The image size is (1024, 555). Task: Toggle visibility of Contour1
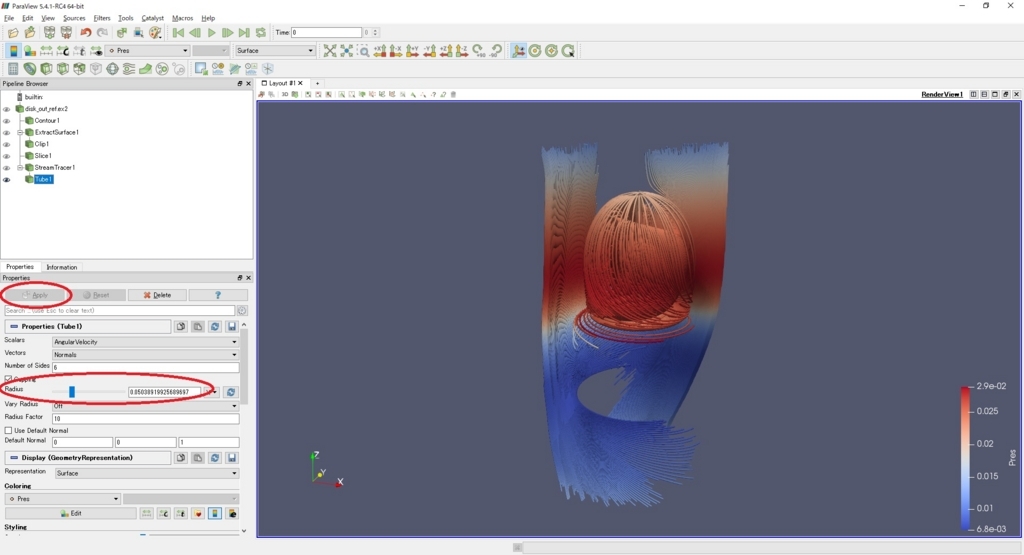pyautogui.click(x=7, y=121)
